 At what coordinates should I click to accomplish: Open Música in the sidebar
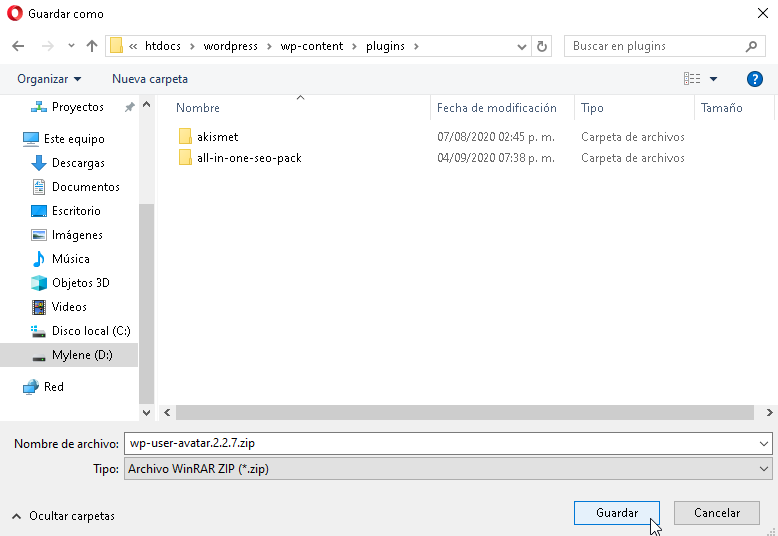[x=61, y=259]
